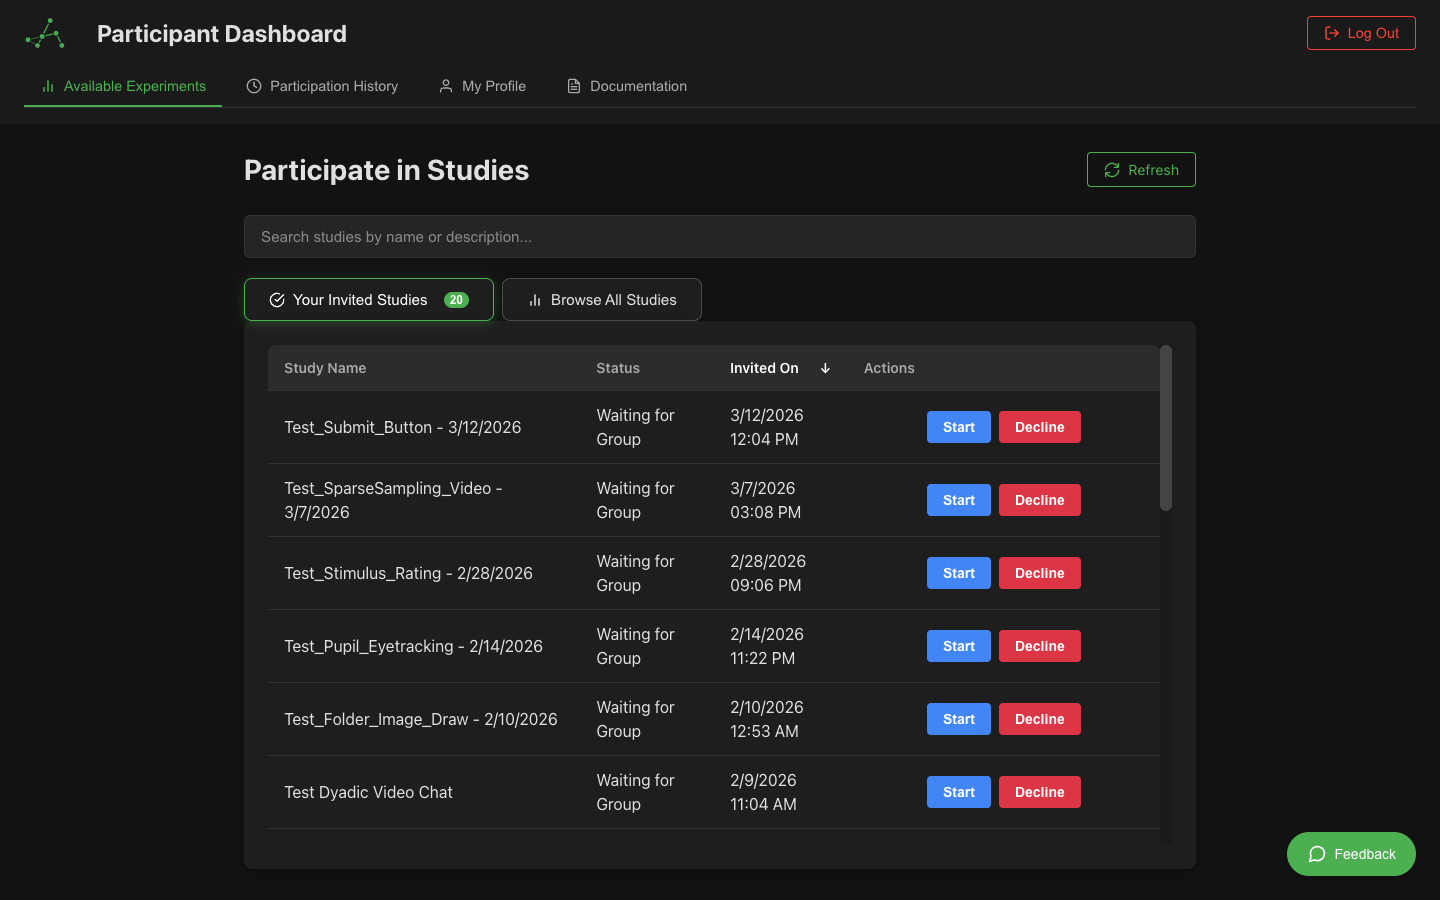
Task: Switch to the My Profile tab
Action: pos(483,86)
